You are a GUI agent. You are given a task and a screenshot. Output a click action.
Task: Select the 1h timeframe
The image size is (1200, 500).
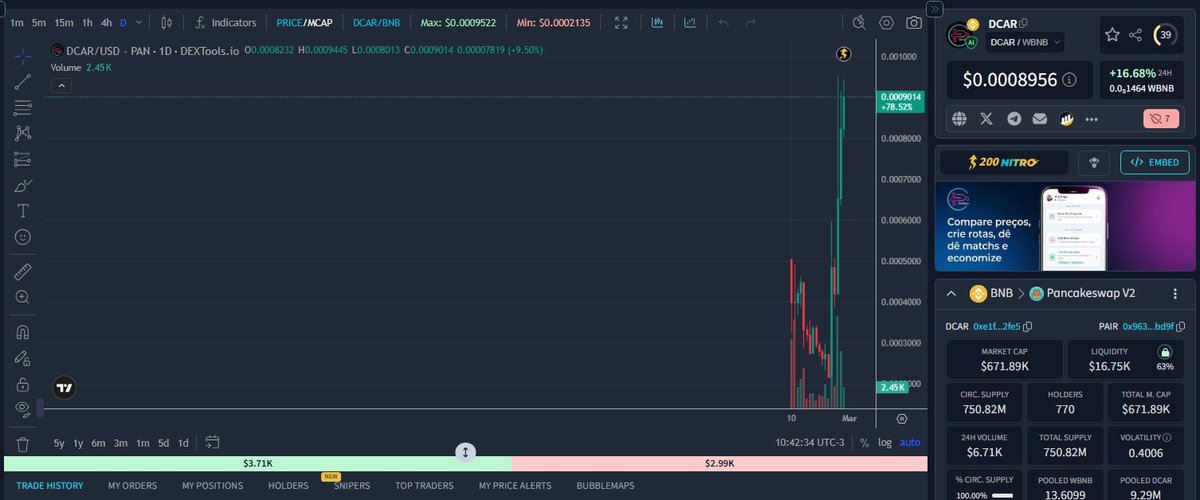88,22
